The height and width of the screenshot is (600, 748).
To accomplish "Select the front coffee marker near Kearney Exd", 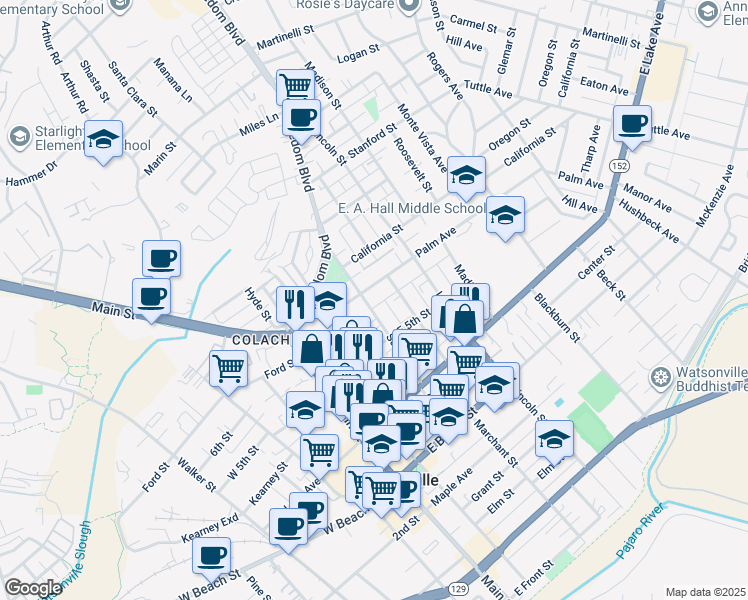I will point(288,528).
